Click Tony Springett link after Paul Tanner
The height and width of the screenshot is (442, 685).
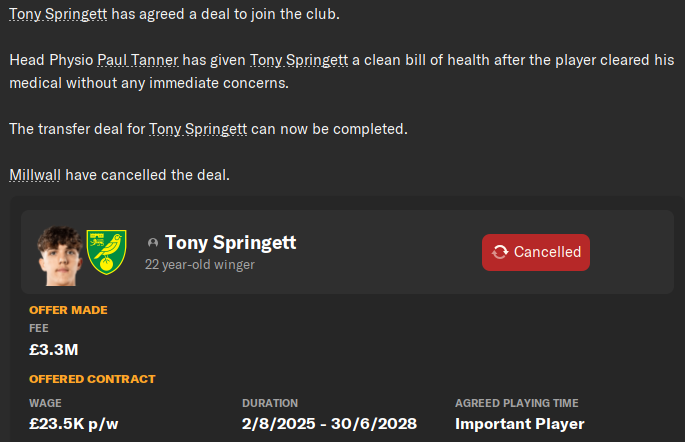coord(298,61)
